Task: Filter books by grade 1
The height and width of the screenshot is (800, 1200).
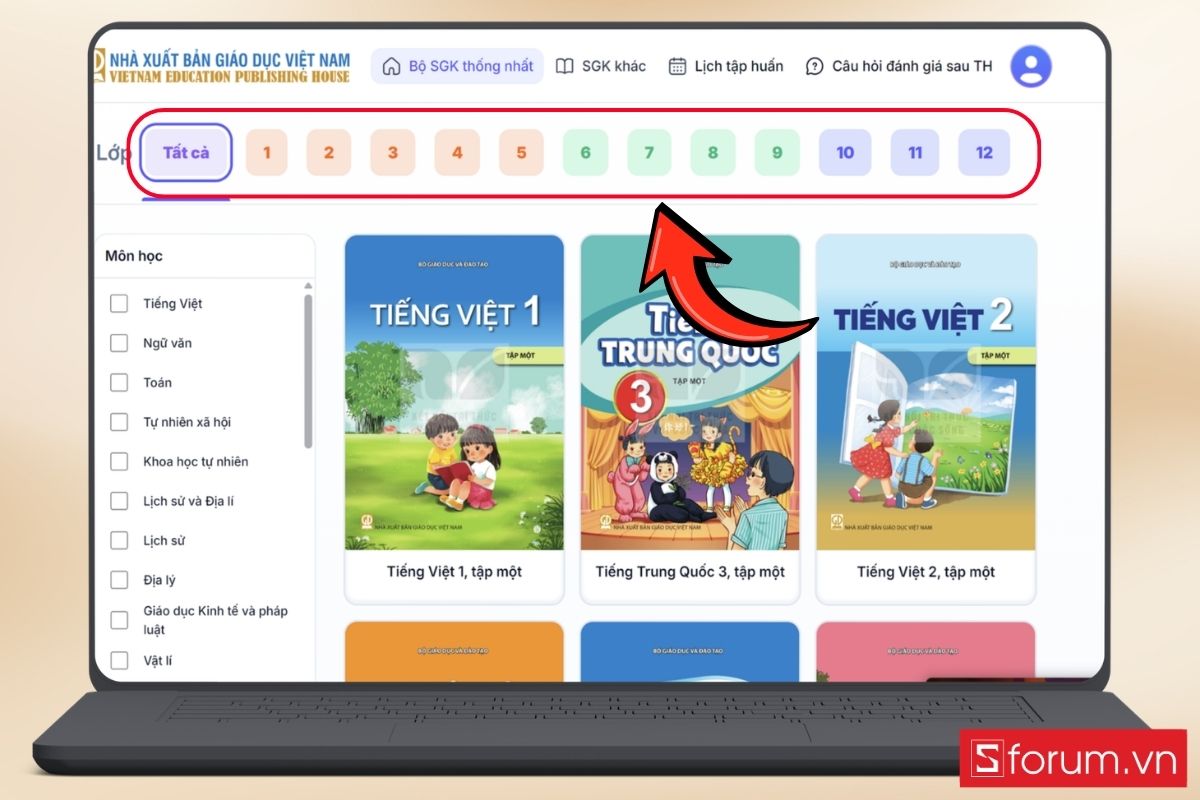Action: click(x=267, y=153)
